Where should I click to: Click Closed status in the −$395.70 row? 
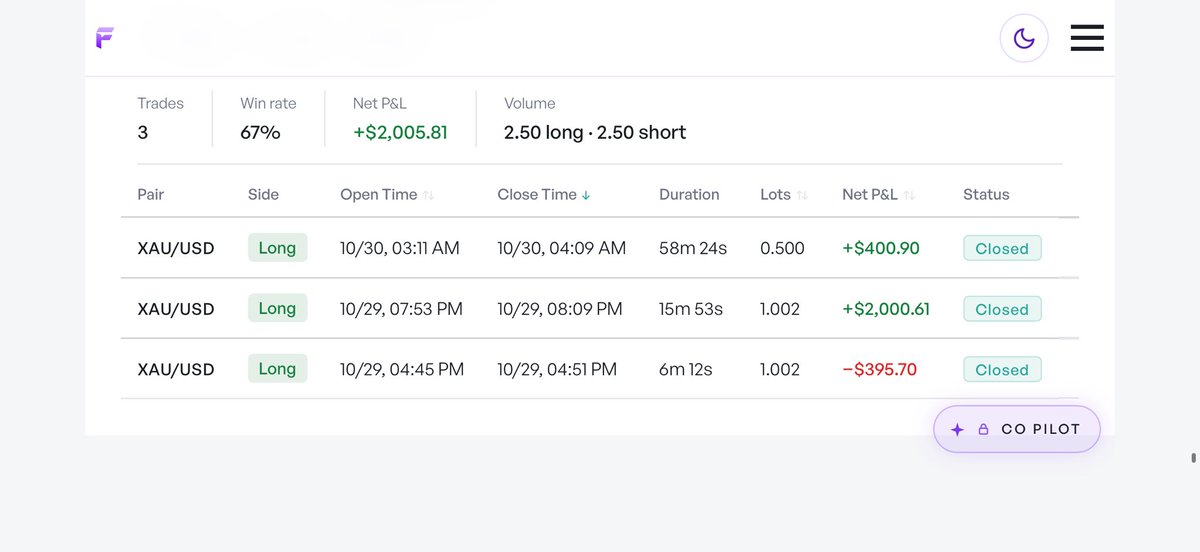point(1002,370)
